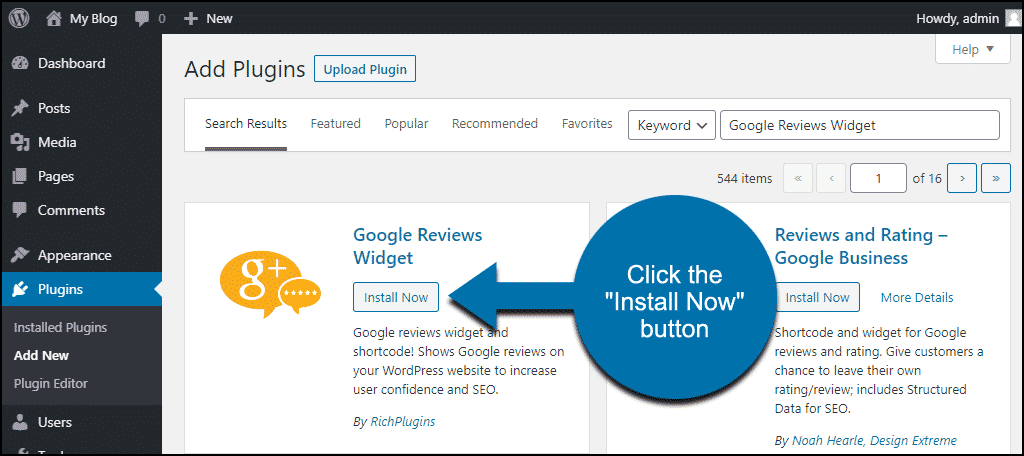Open the Popular plugins tab
This screenshot has width=1024, height=456.
[406, 123]
